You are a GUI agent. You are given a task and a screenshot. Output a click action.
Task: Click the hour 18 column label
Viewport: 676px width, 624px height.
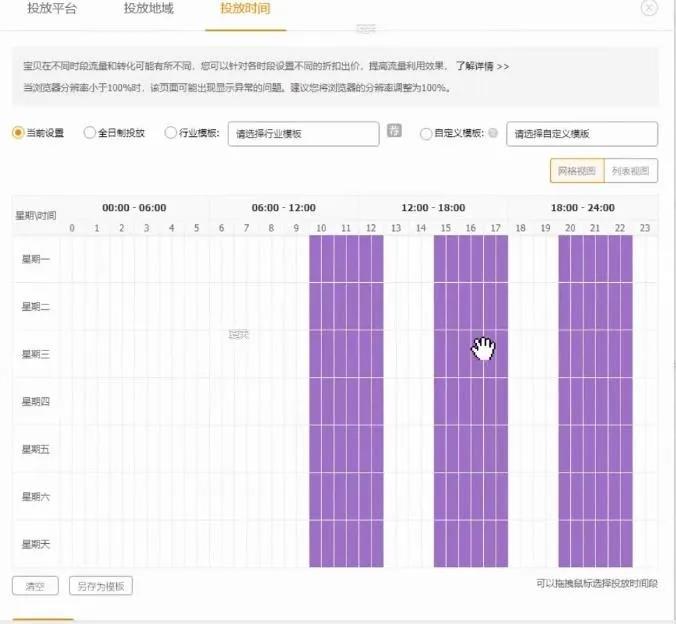tap(520, 228)
